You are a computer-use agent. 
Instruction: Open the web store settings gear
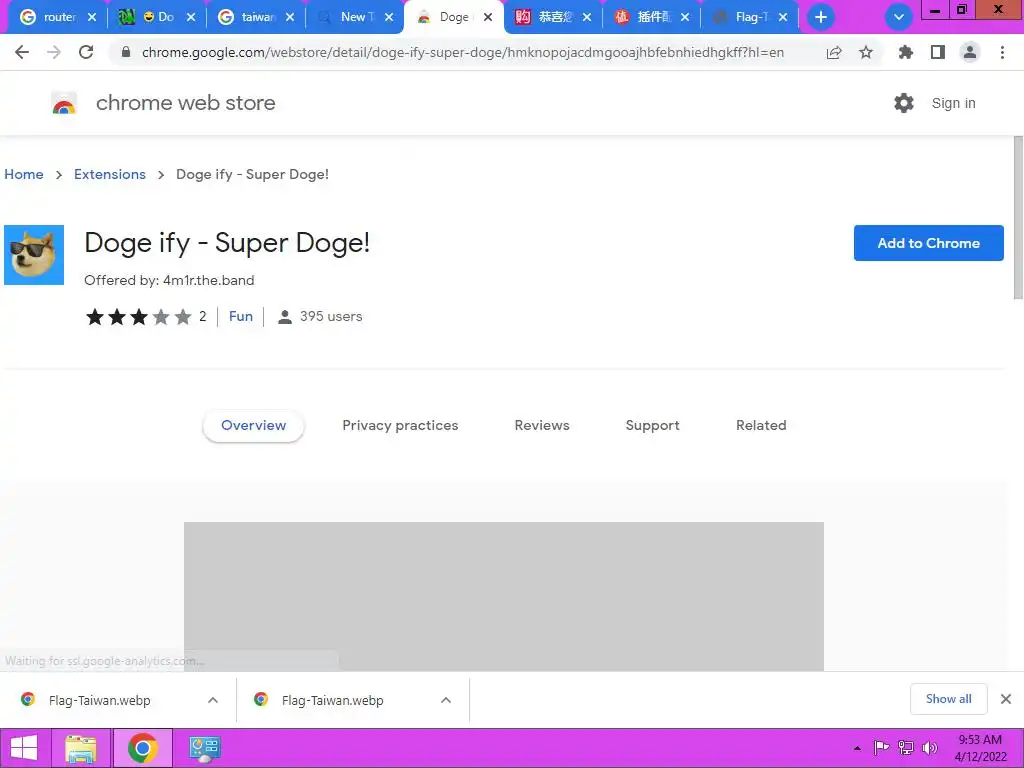904,103
